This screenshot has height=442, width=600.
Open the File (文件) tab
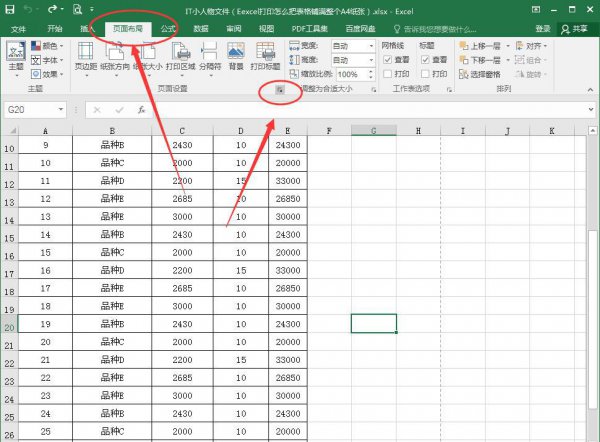click(18, 29)
